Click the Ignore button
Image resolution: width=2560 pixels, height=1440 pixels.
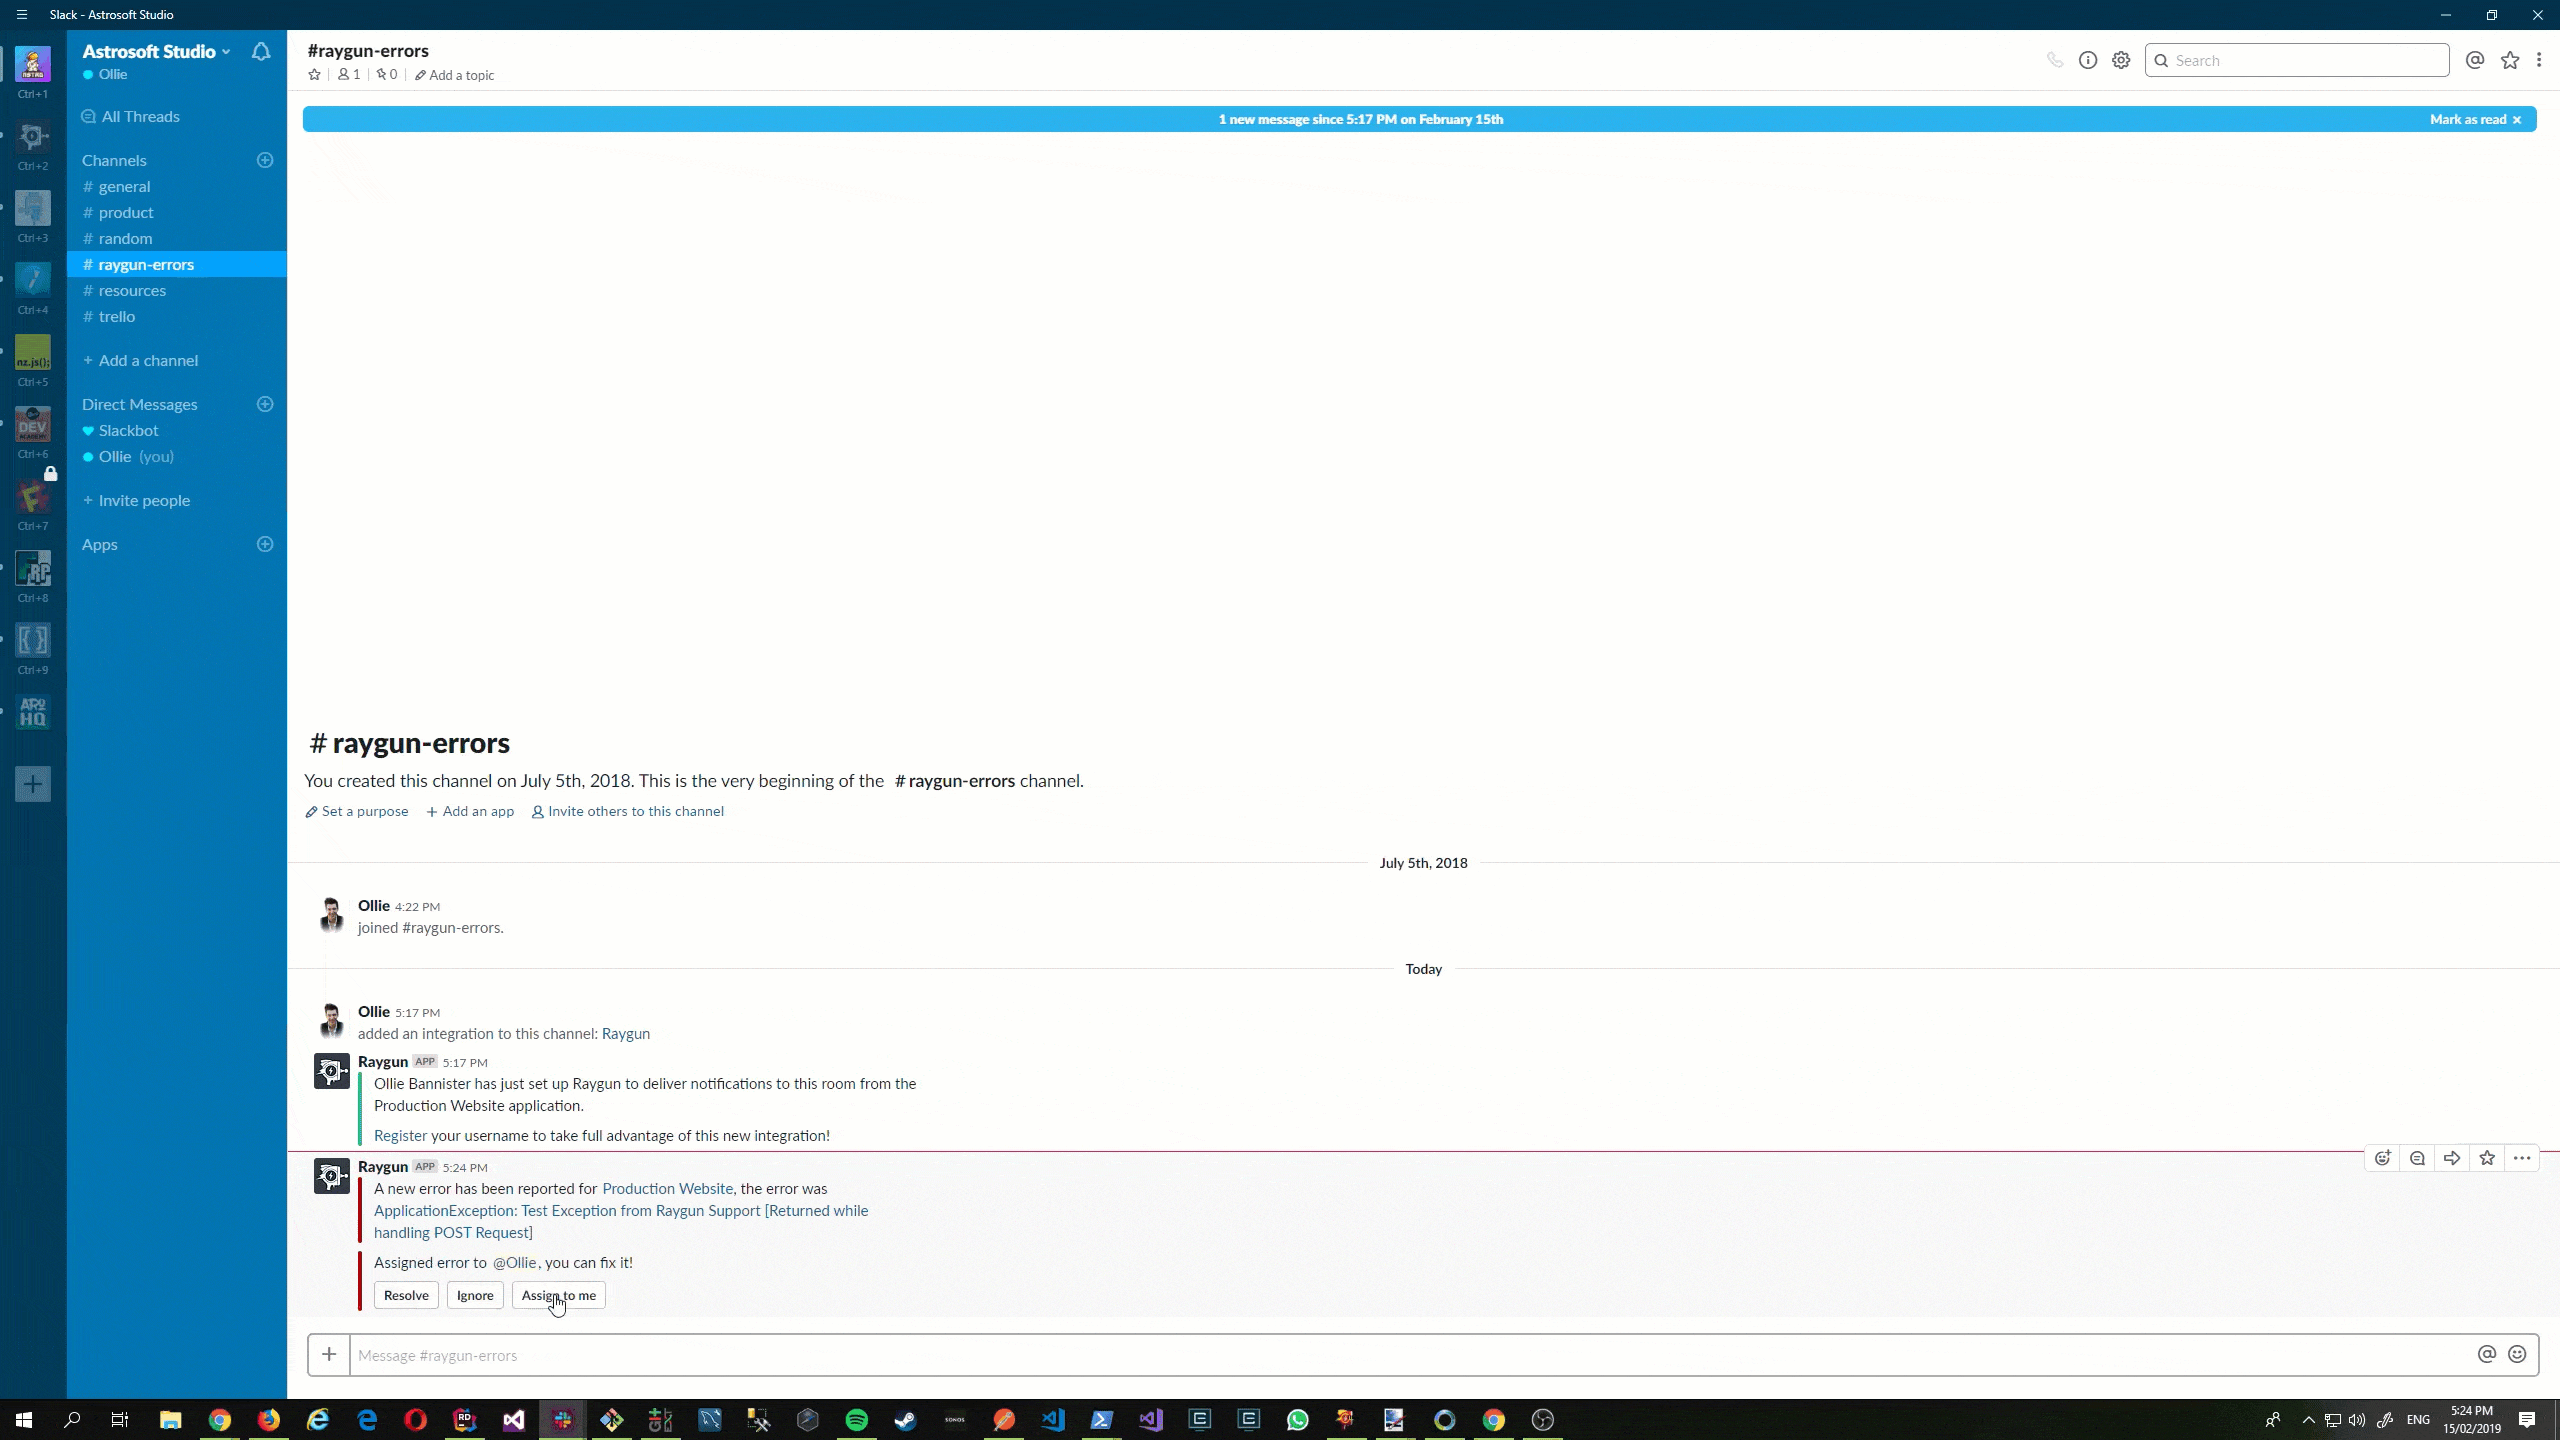(475, 1295)
